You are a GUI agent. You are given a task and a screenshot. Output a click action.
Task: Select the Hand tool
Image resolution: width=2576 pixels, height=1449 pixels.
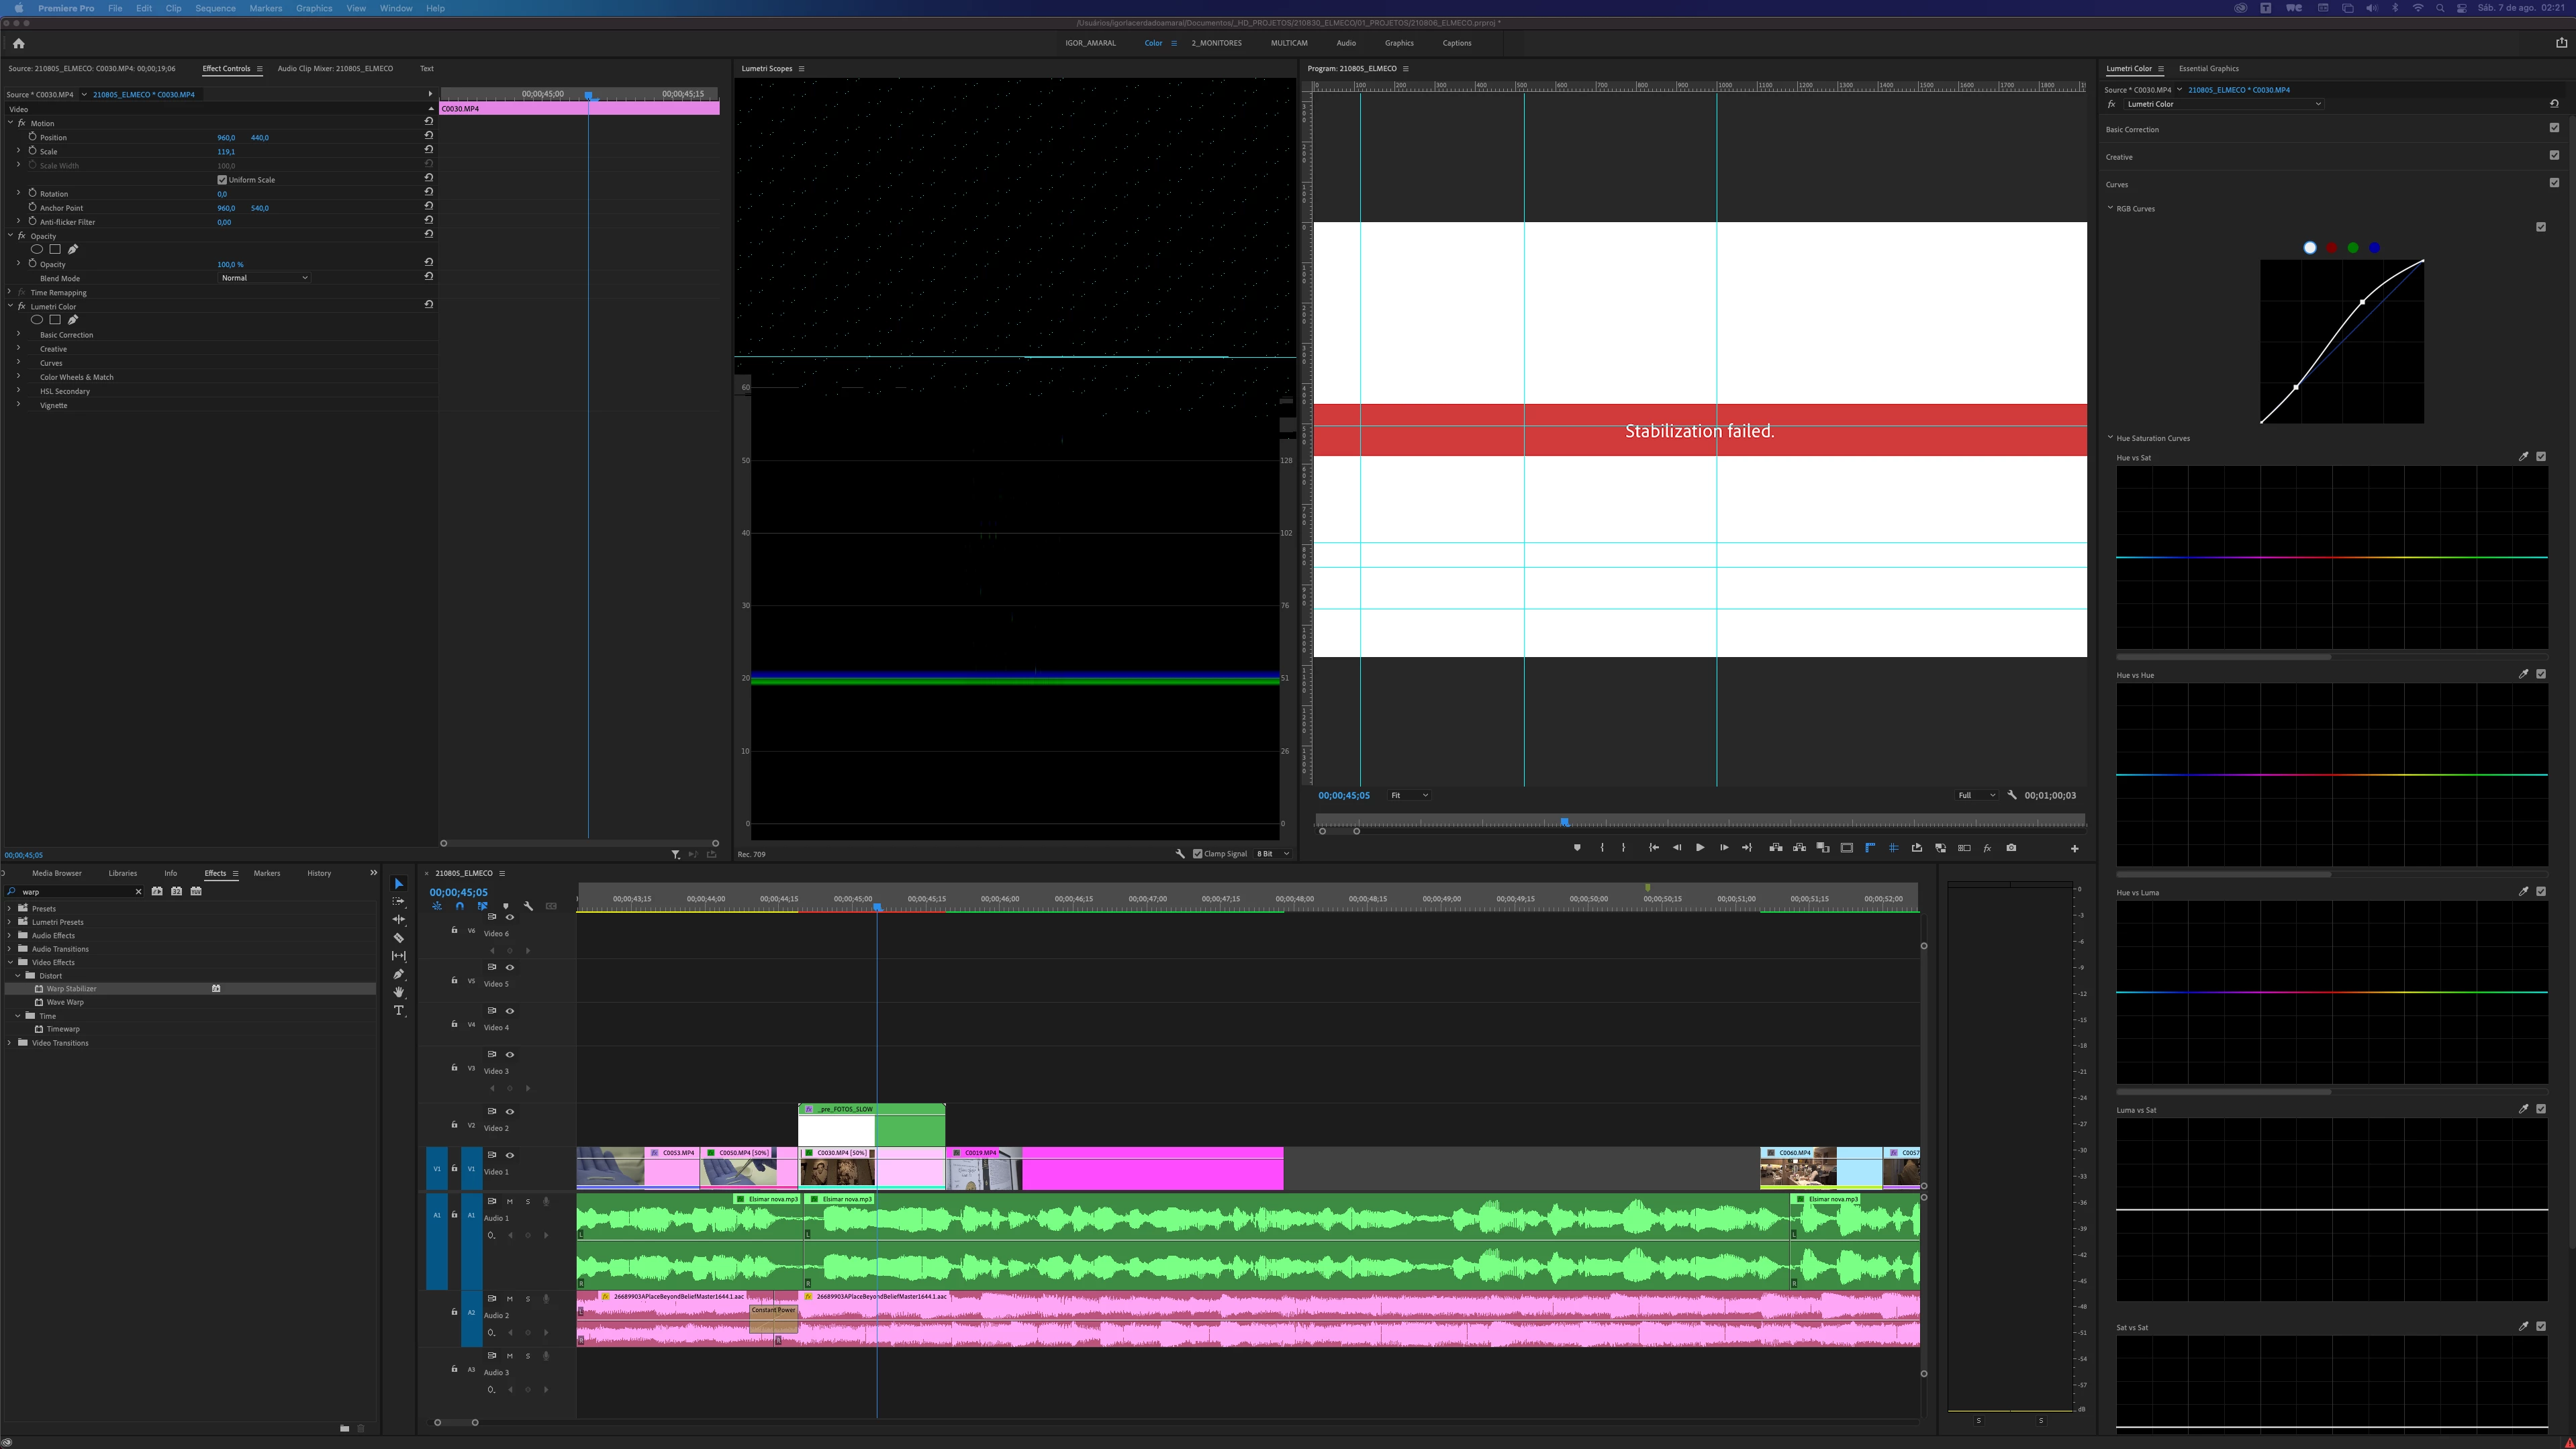point(398,992)
